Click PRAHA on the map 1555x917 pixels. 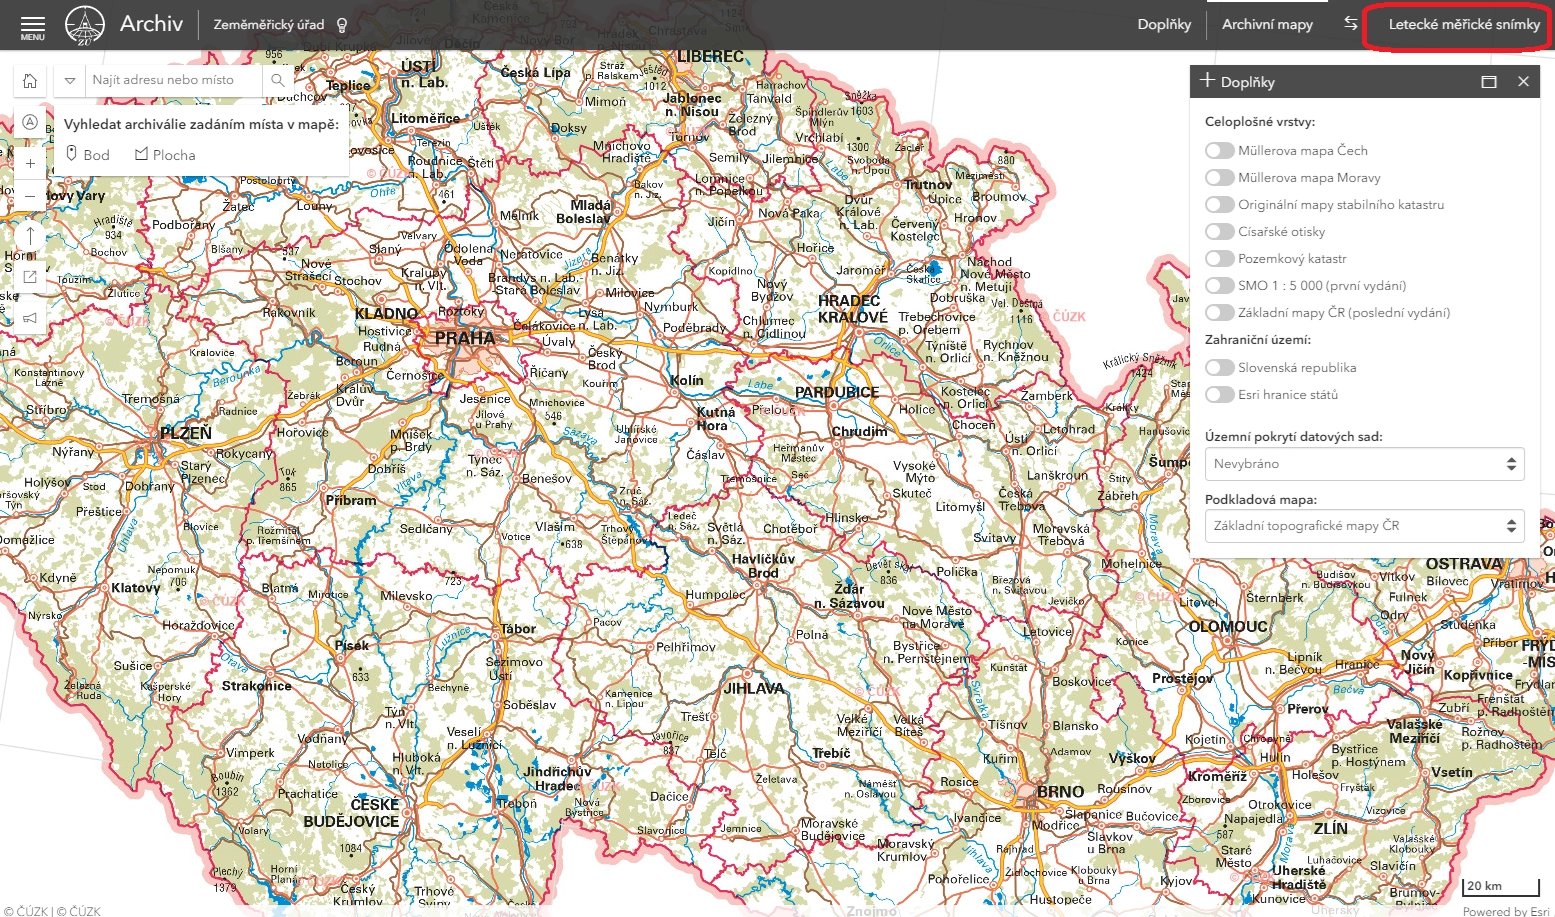[464, 338]
